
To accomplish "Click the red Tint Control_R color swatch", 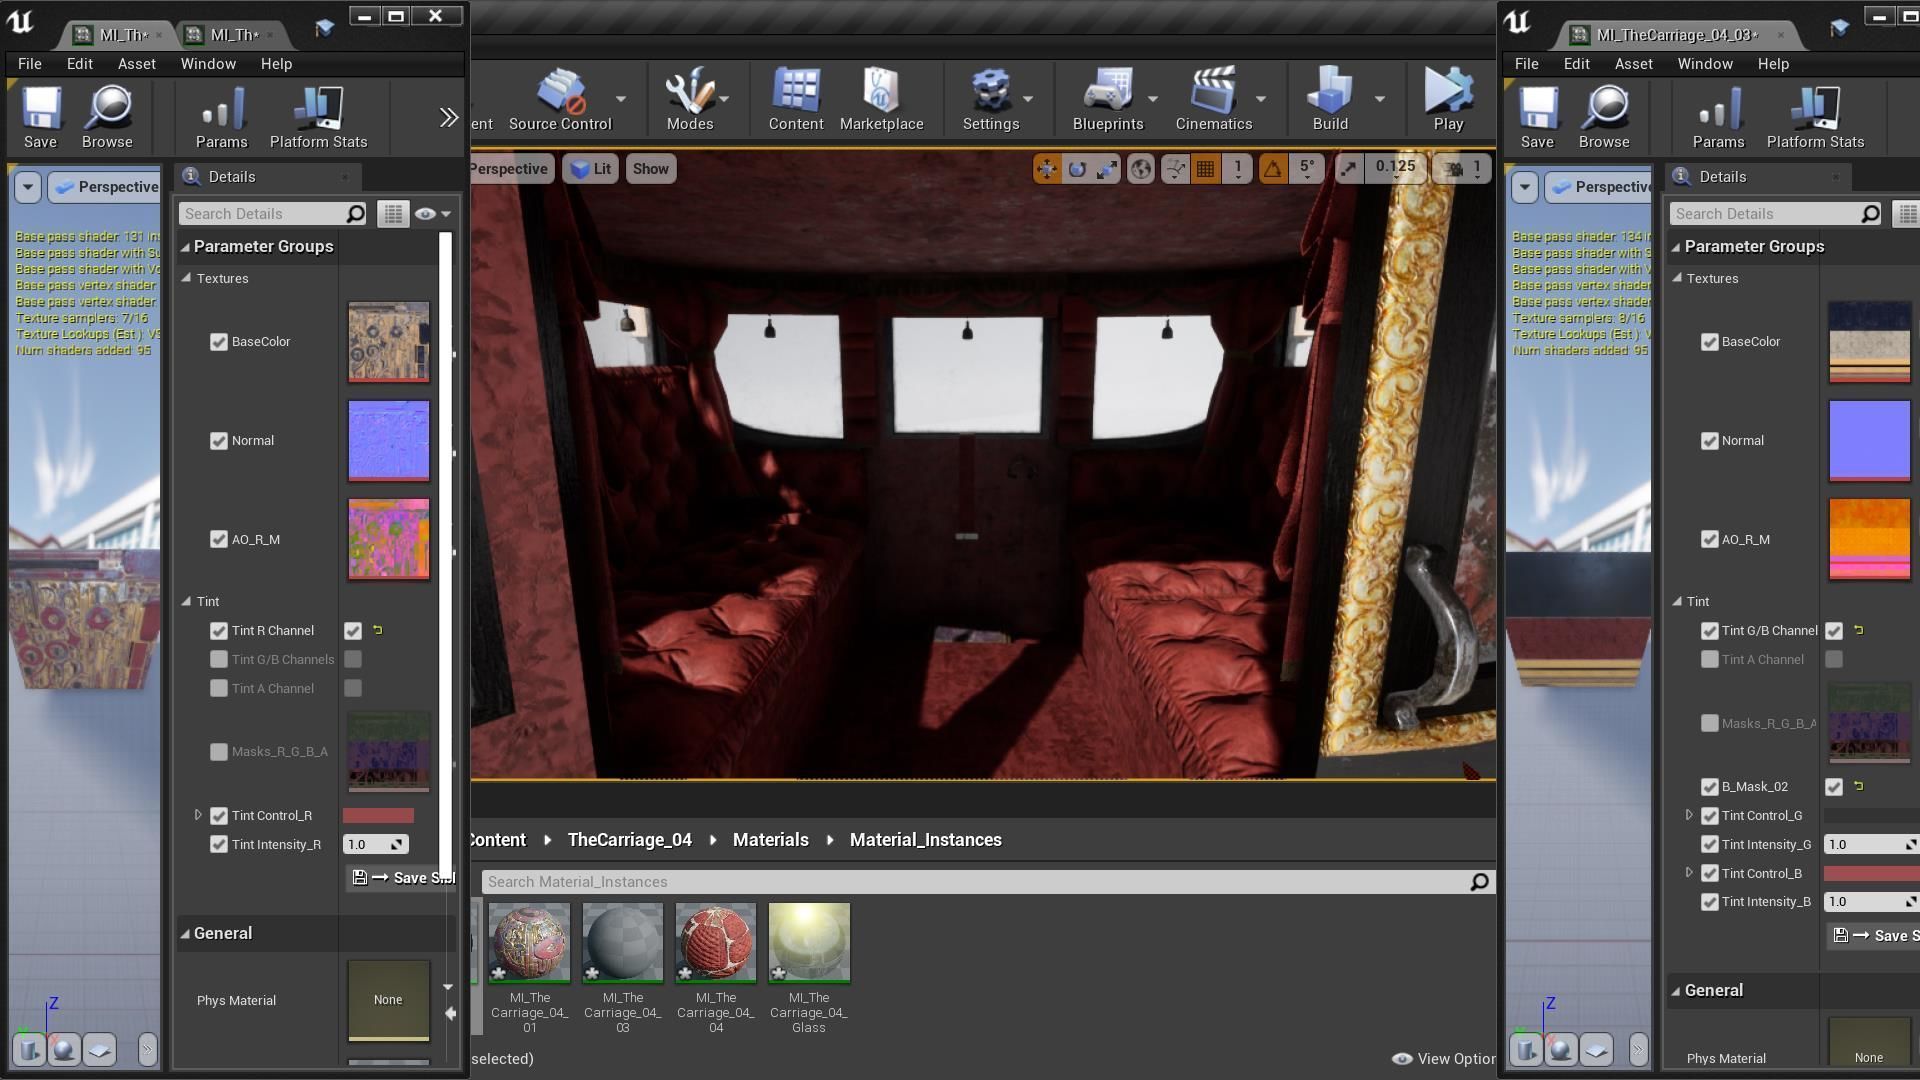I will point(378,816).
